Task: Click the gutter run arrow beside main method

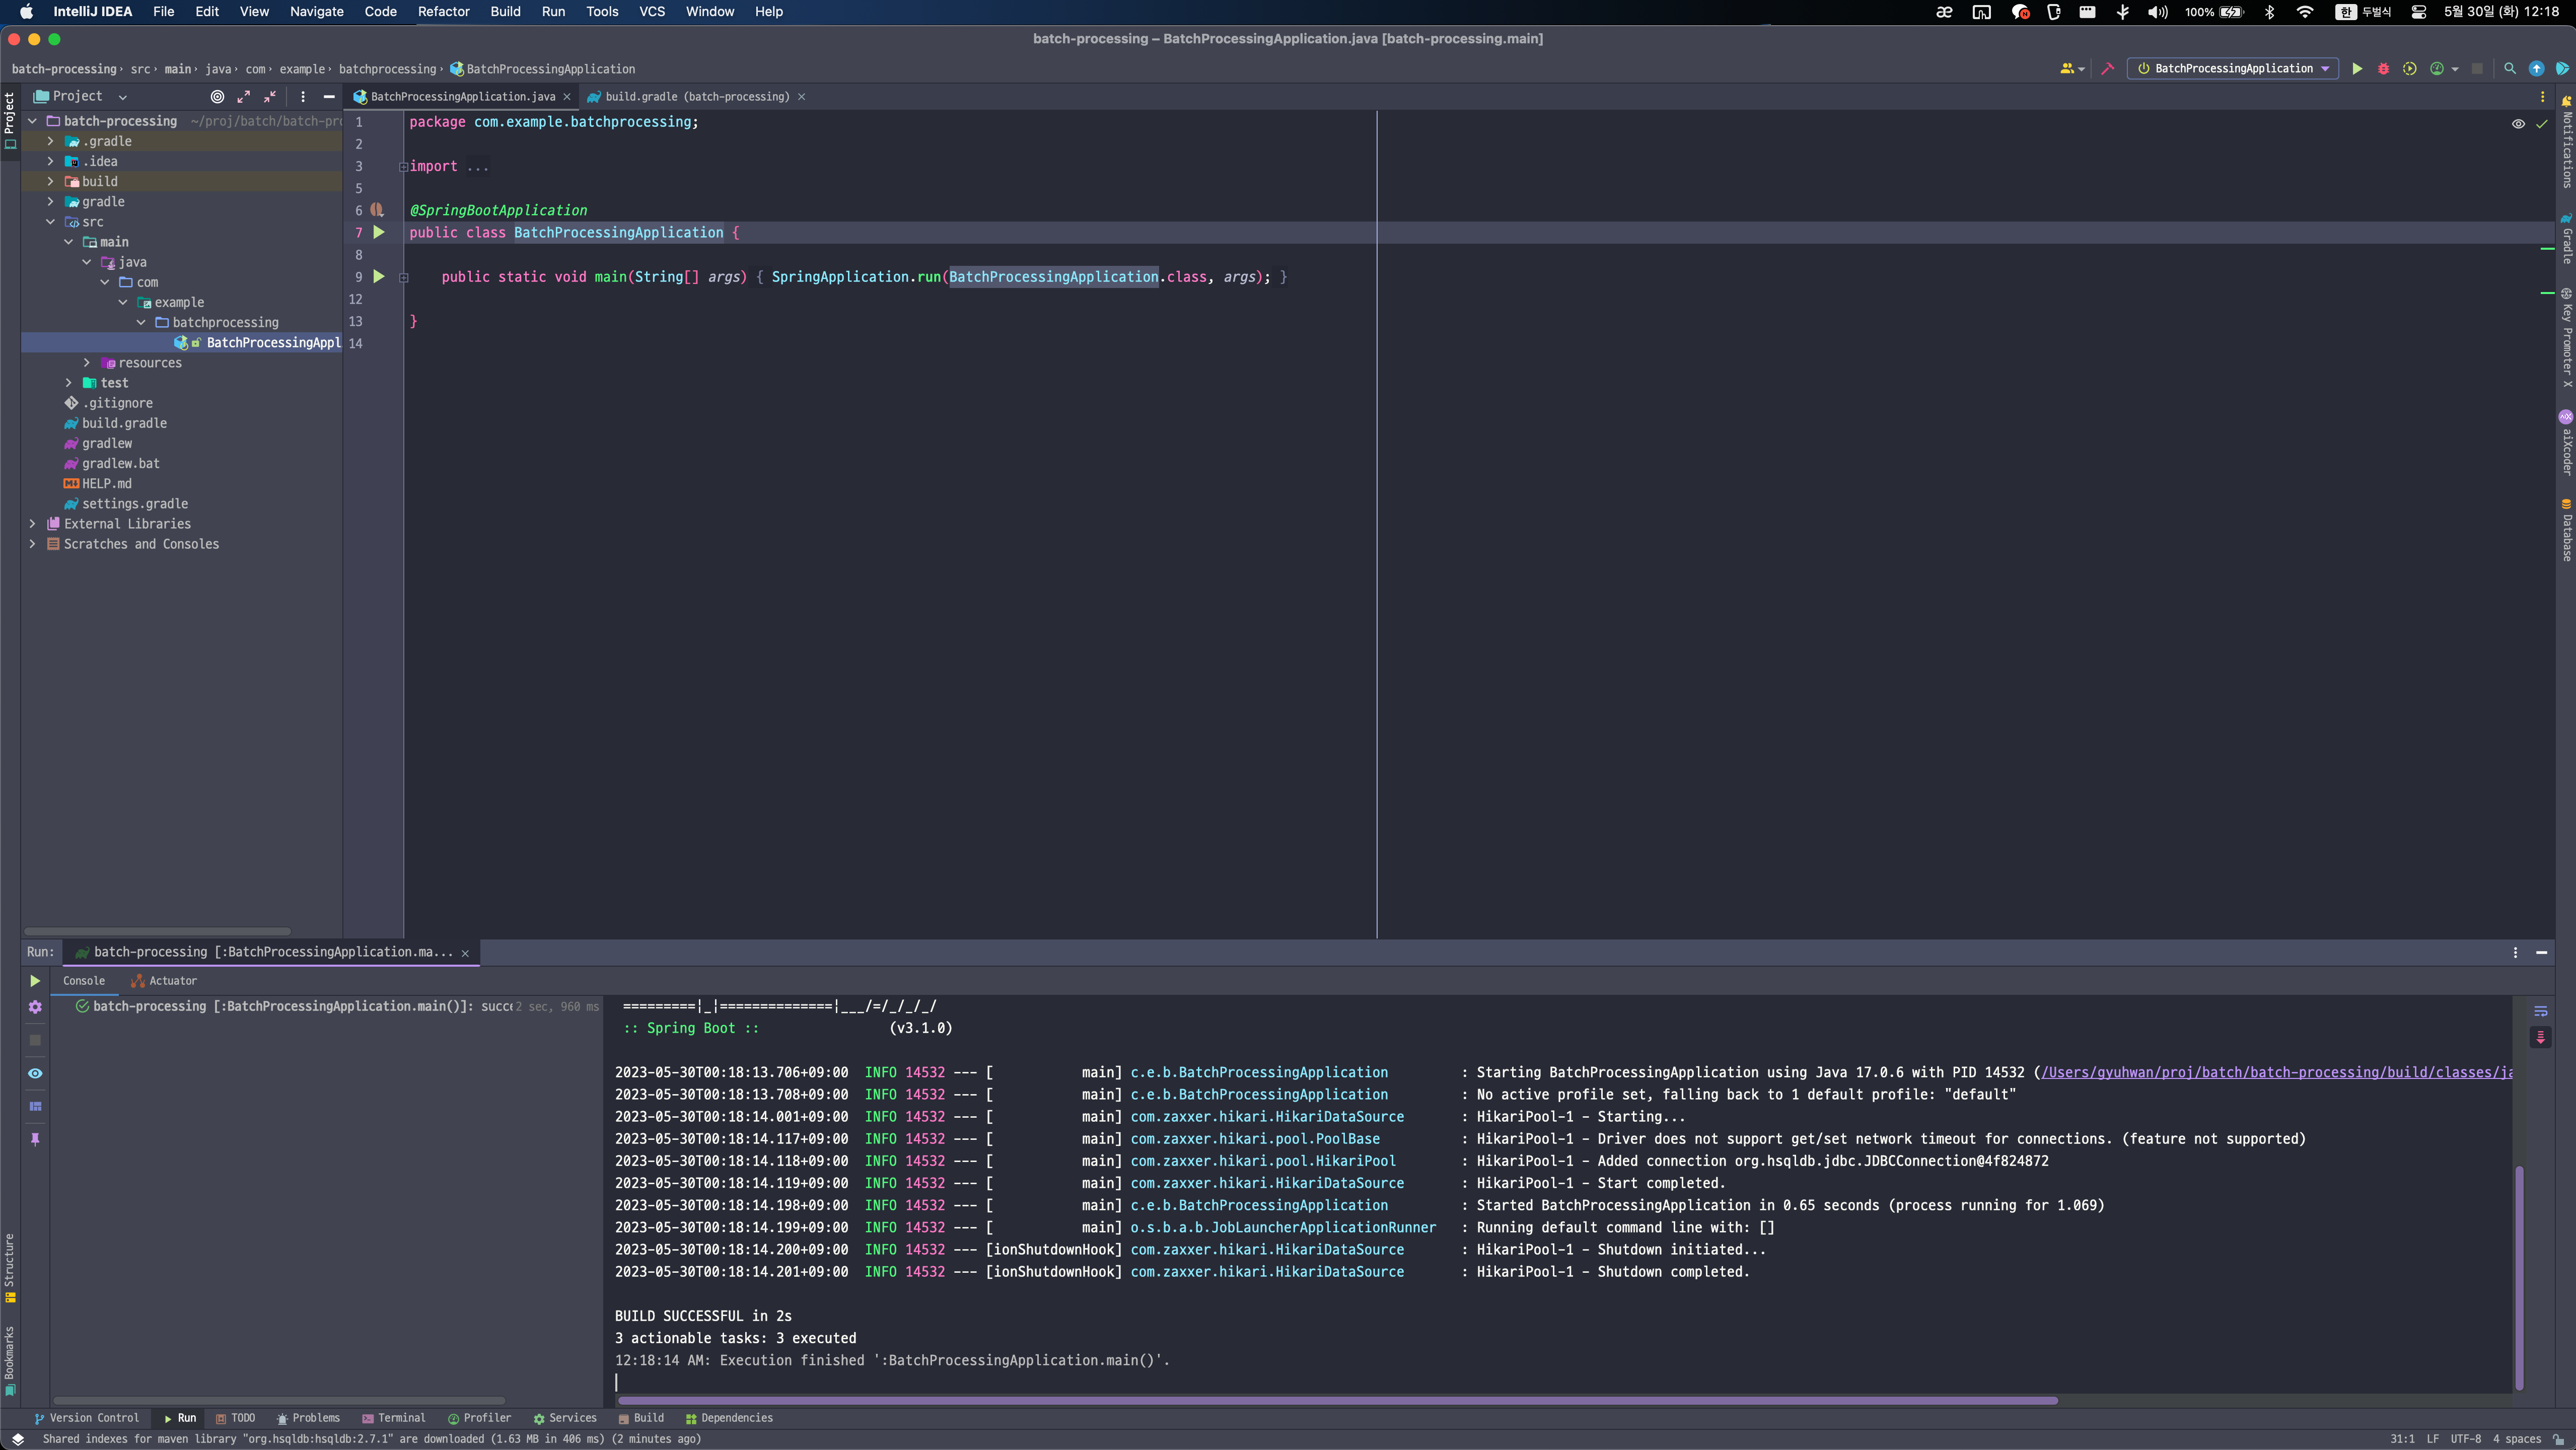Action: tap(379, 277)
